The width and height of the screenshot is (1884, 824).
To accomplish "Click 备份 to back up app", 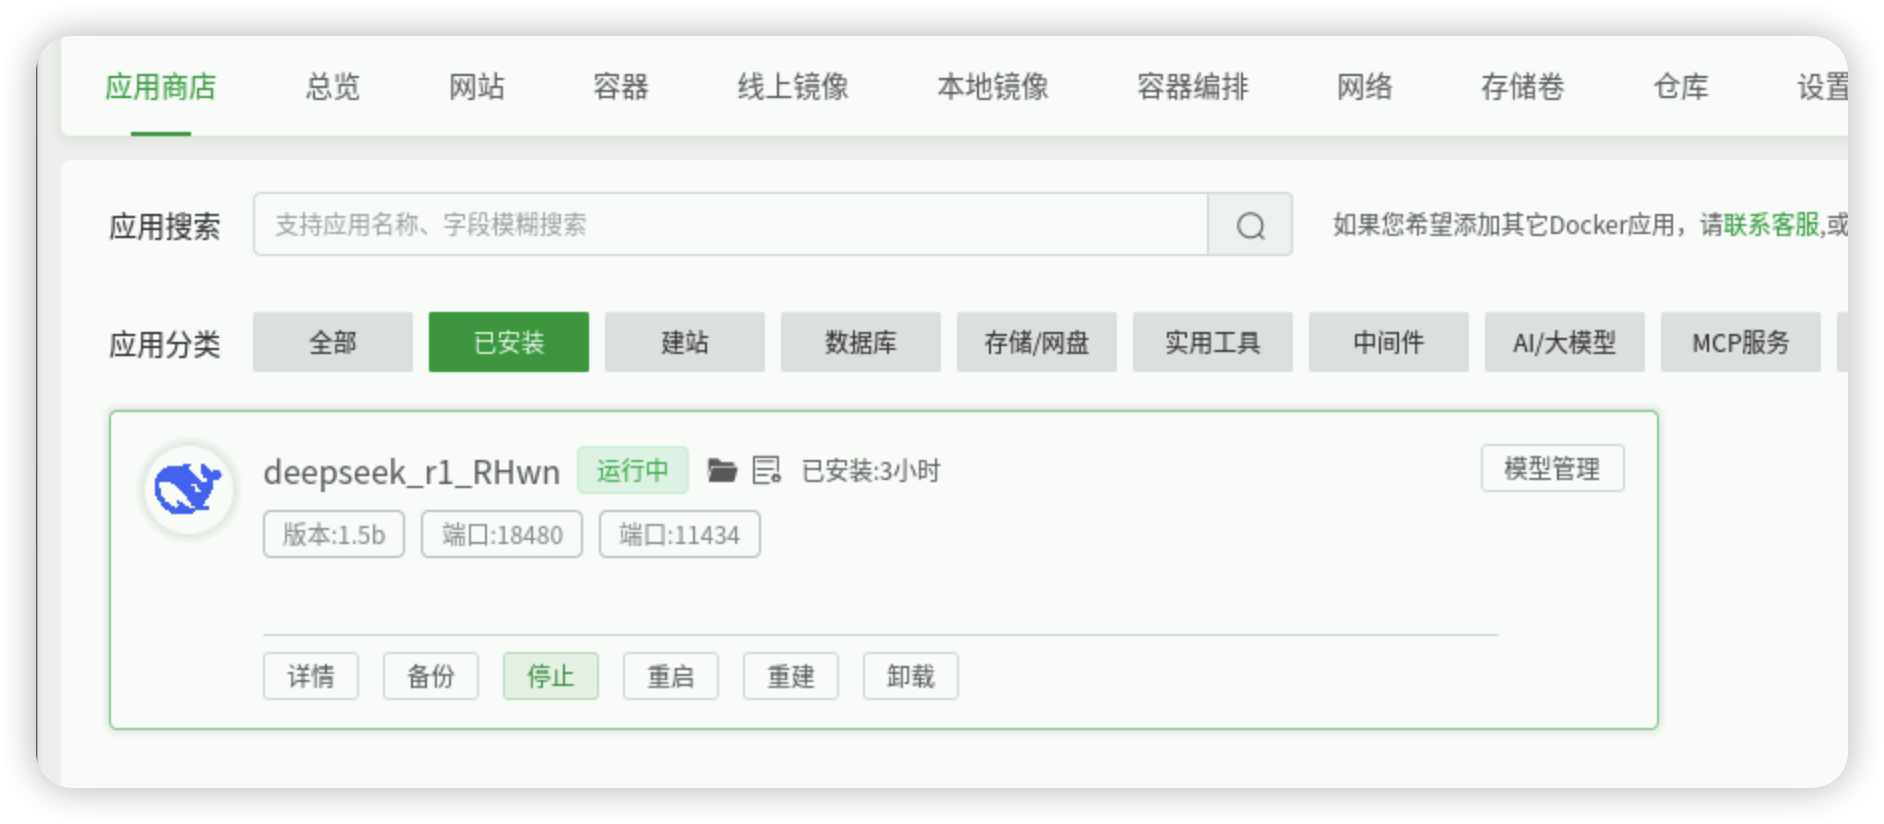I will click(431, 677).
